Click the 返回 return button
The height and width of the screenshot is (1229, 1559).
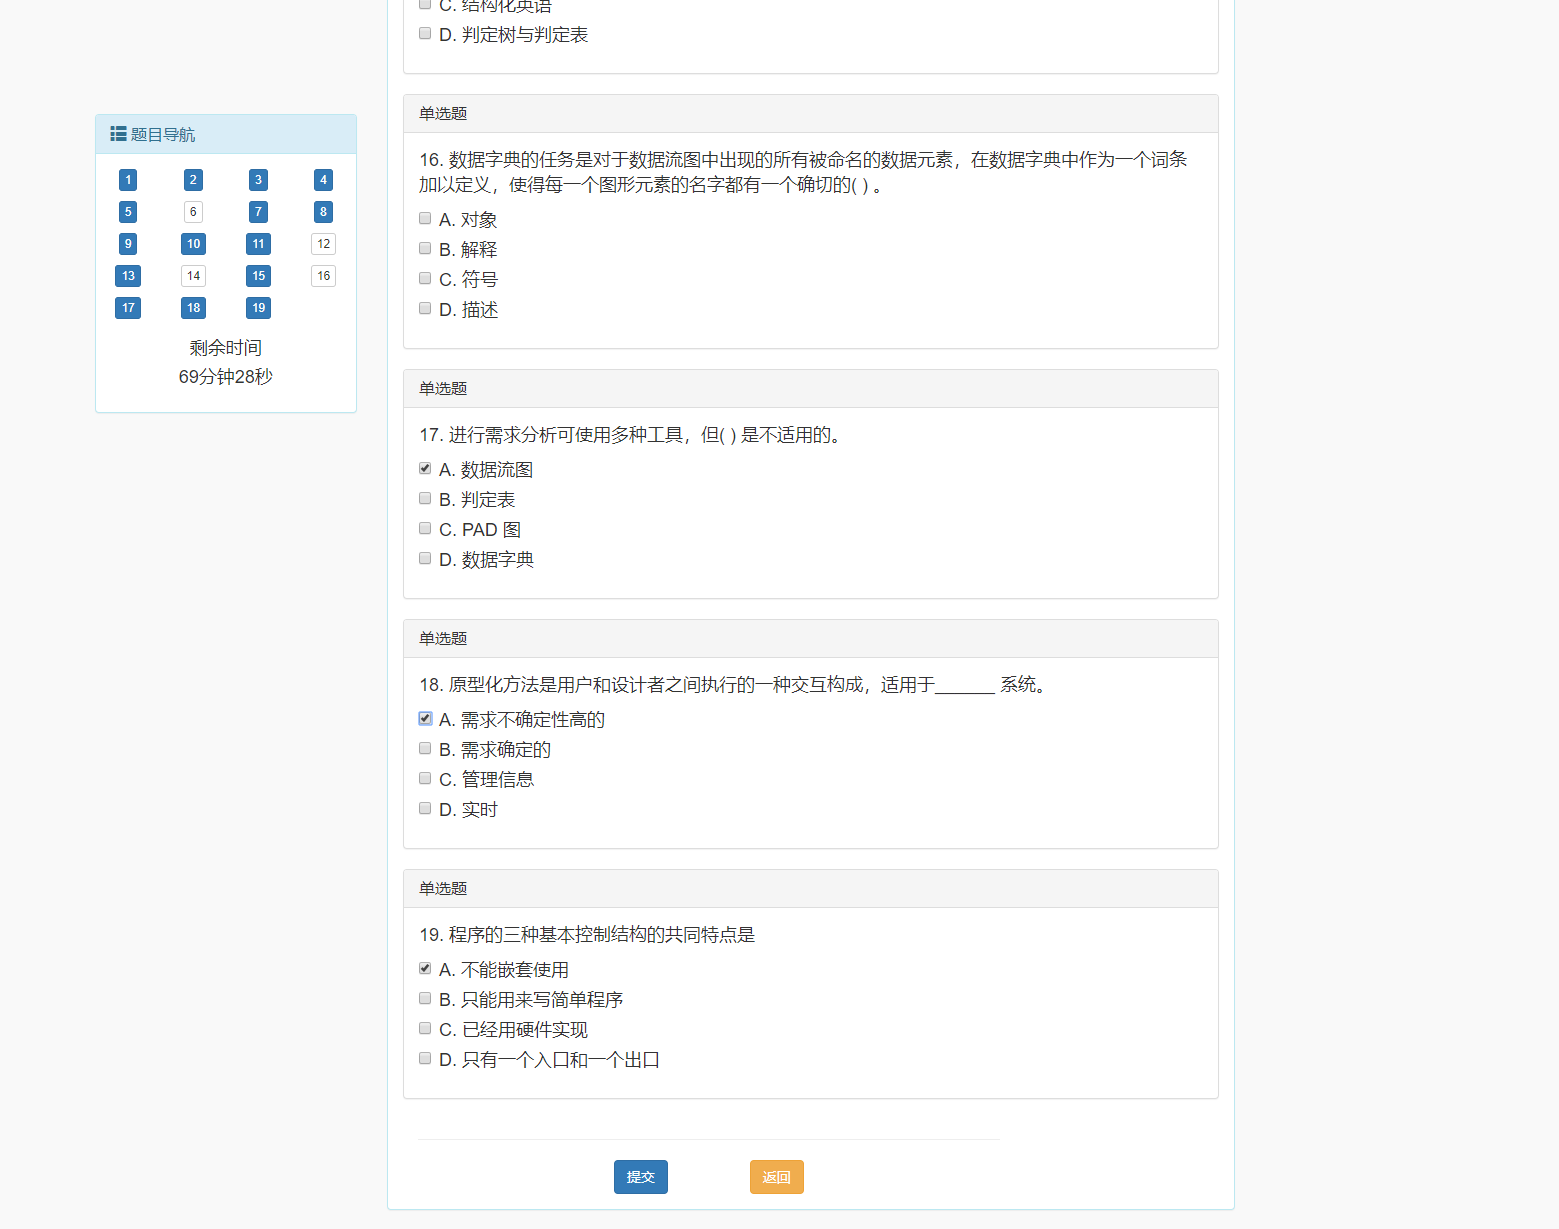[x=776, y=1177]
